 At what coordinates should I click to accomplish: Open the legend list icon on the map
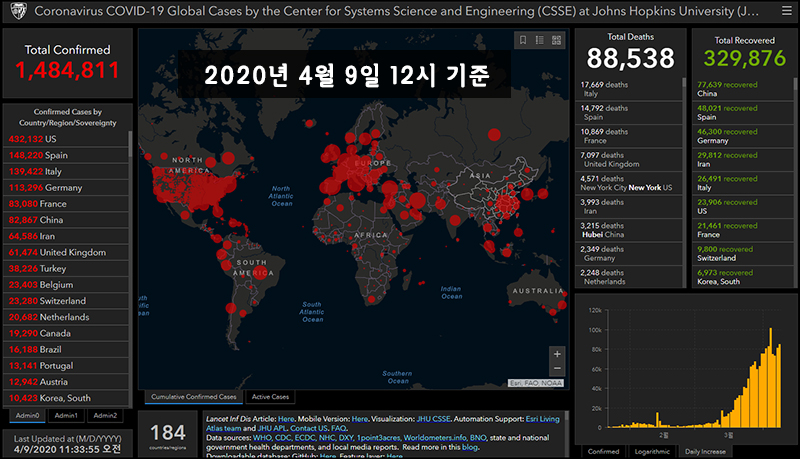540,40
